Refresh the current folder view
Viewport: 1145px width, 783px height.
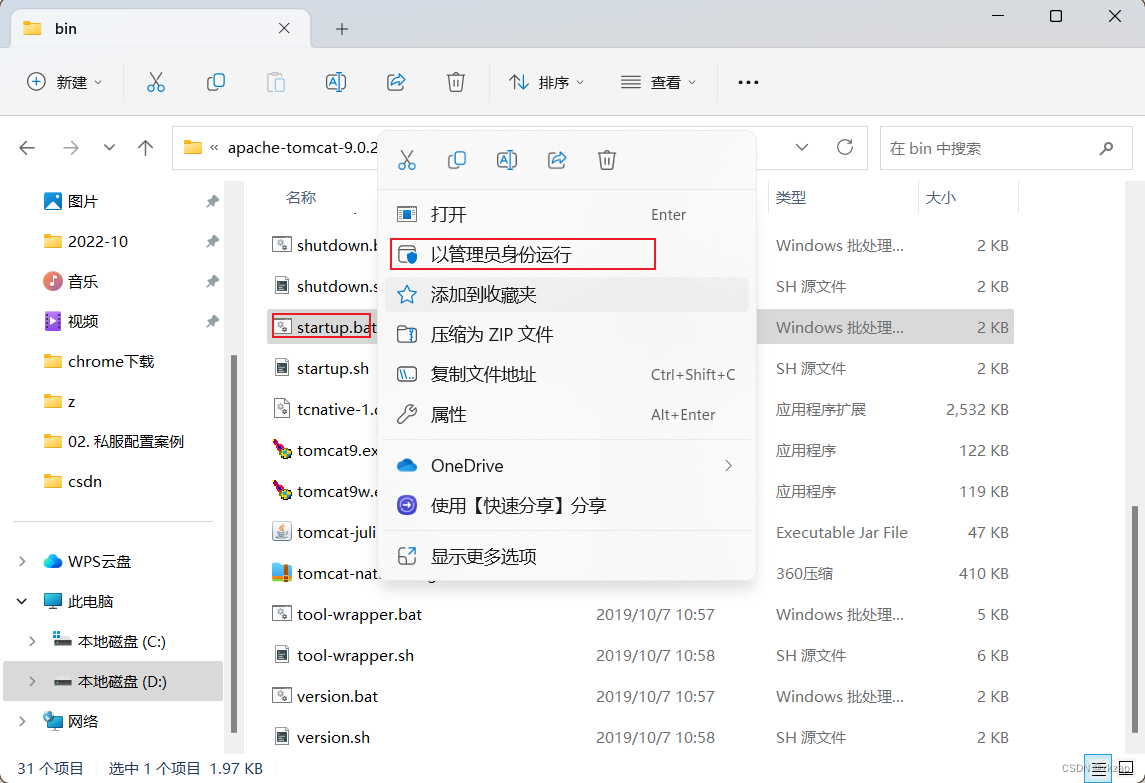[x=845, y=148]
